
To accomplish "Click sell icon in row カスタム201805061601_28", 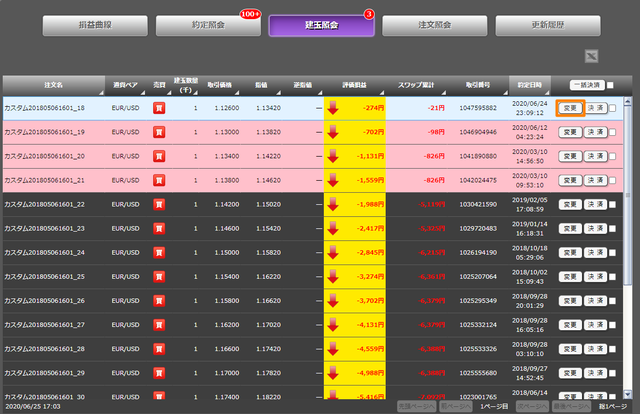I will (x=159, y=349).
